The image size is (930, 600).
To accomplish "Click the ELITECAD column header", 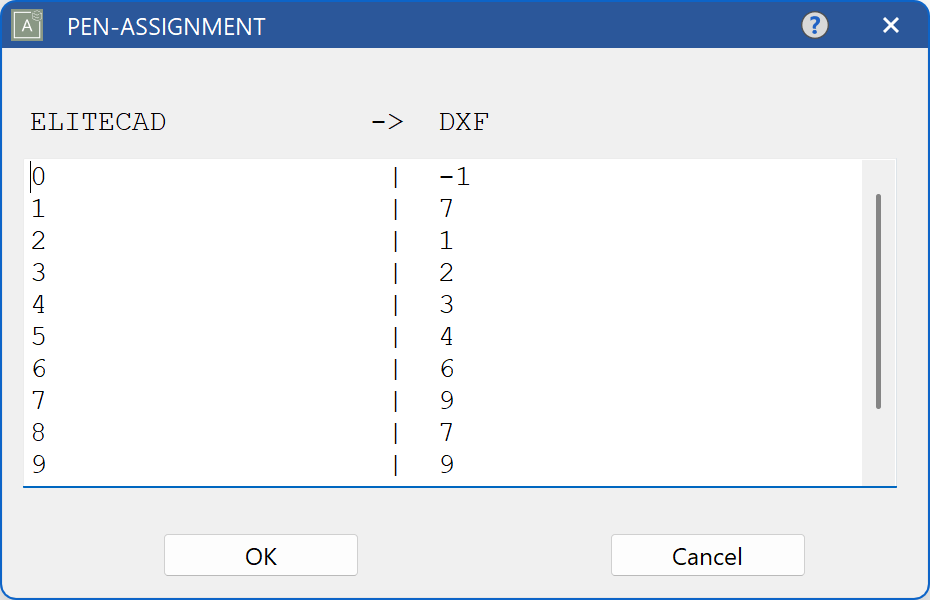I will pos(98,121).
